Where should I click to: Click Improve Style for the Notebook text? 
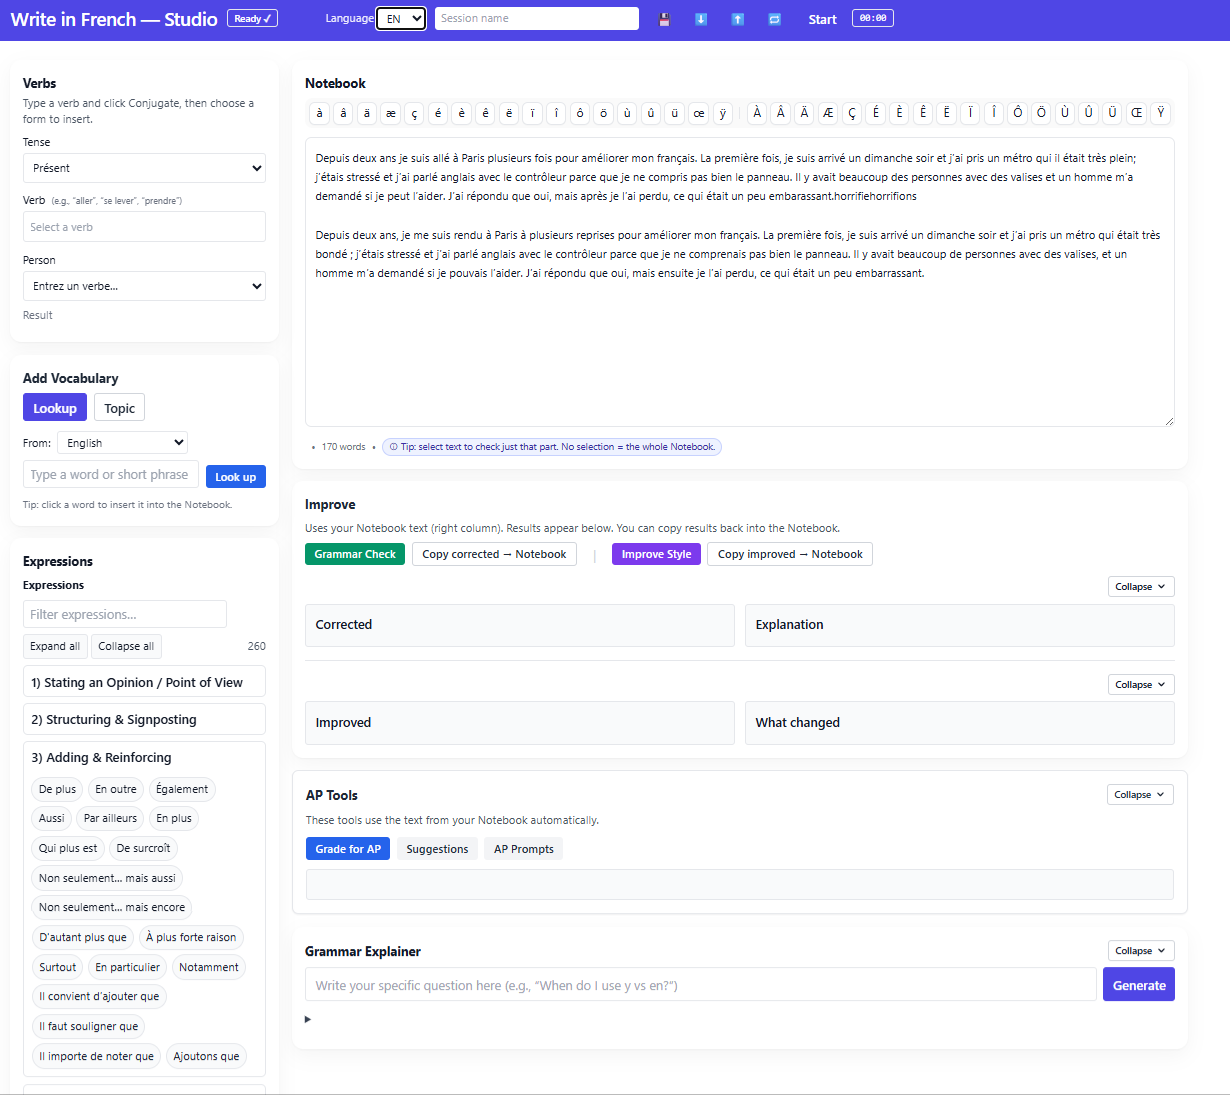656,553
